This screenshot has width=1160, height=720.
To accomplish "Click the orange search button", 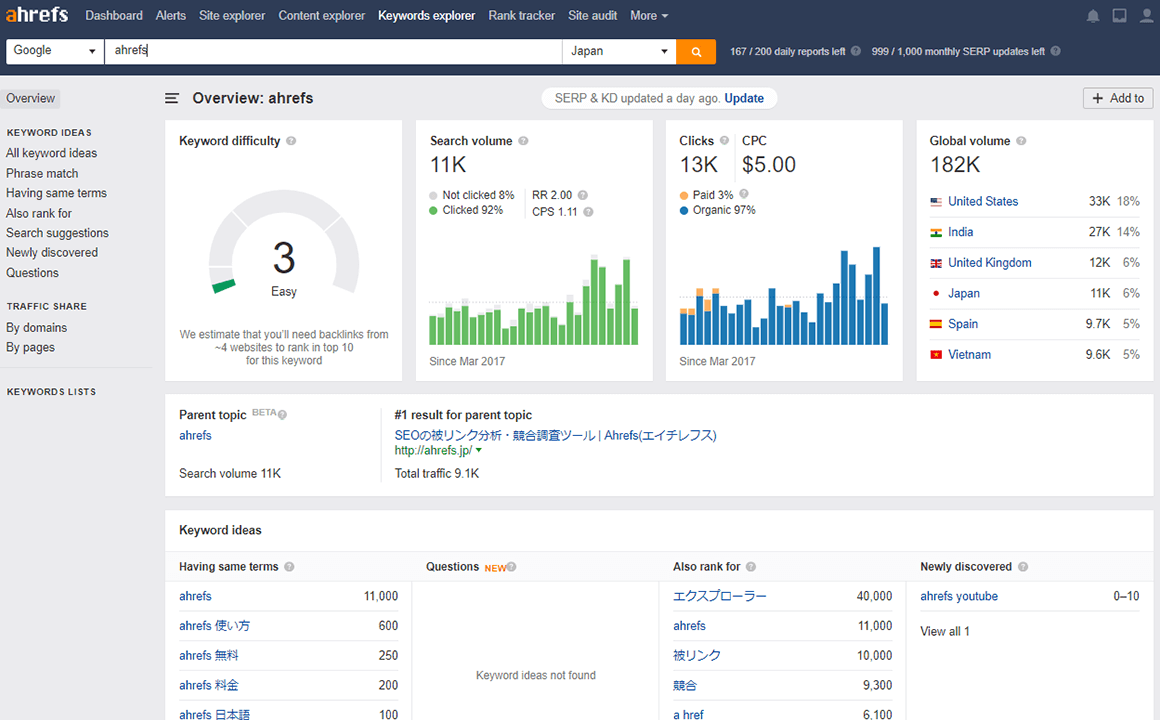I will point(696,51).
